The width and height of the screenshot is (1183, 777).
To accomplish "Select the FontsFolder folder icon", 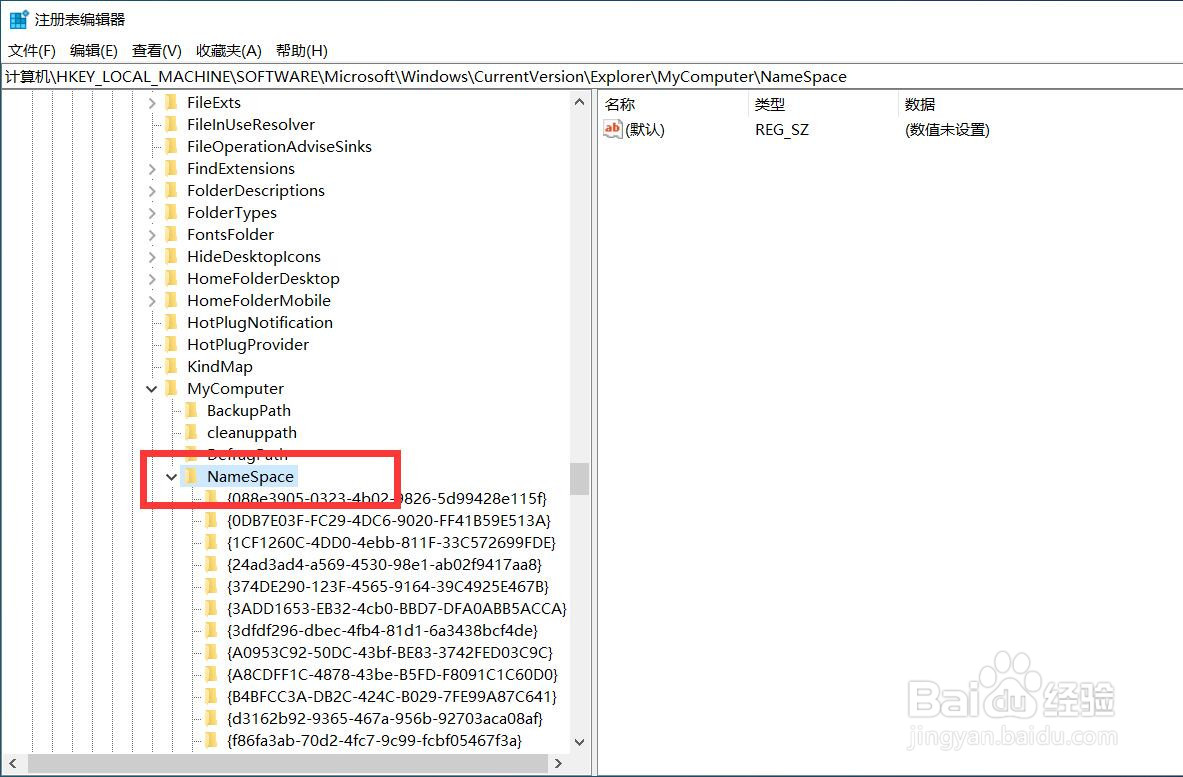I will [172, 234].
